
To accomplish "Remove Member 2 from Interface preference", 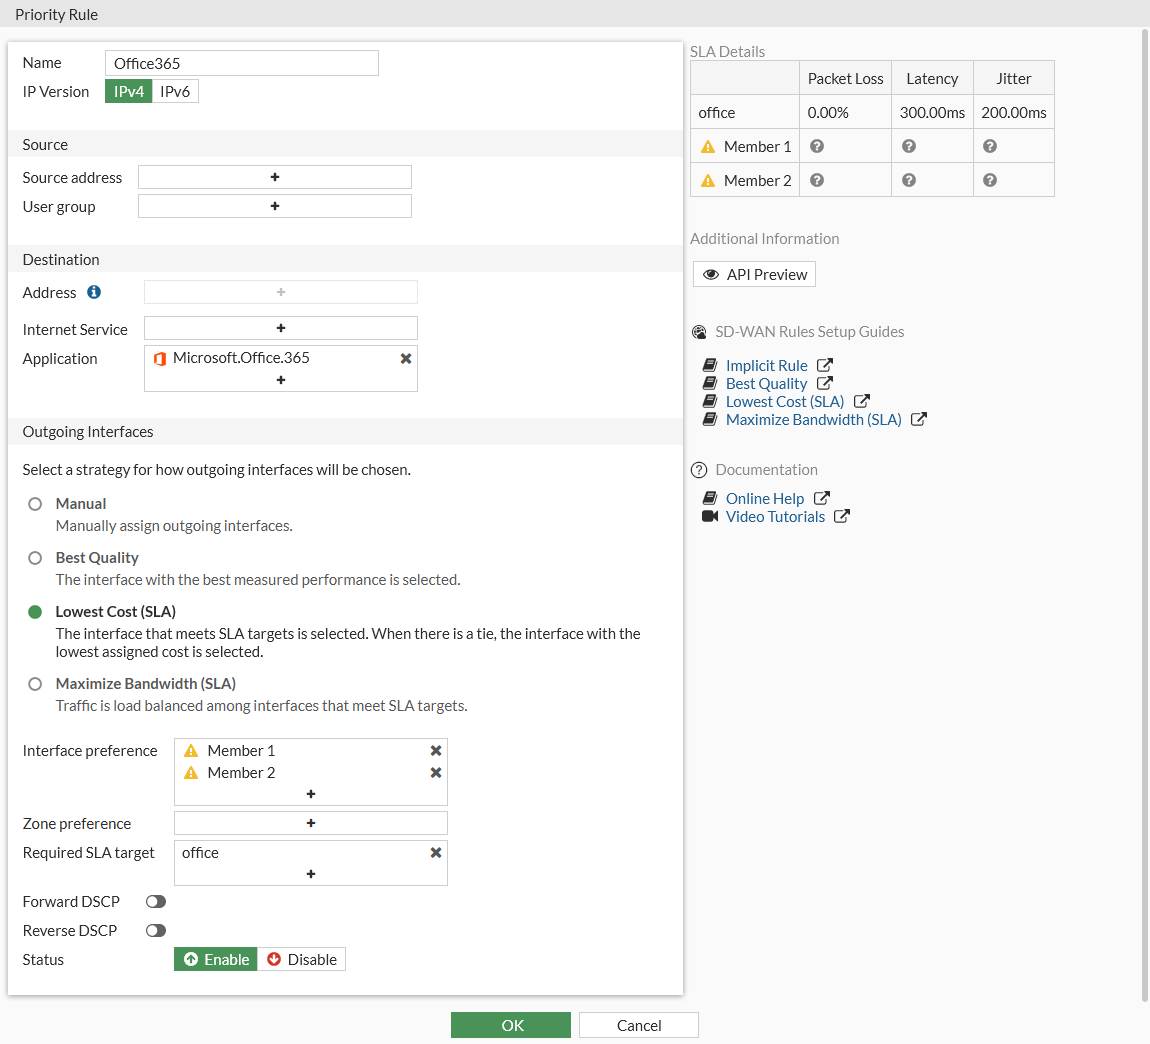I will coord(436,773).
